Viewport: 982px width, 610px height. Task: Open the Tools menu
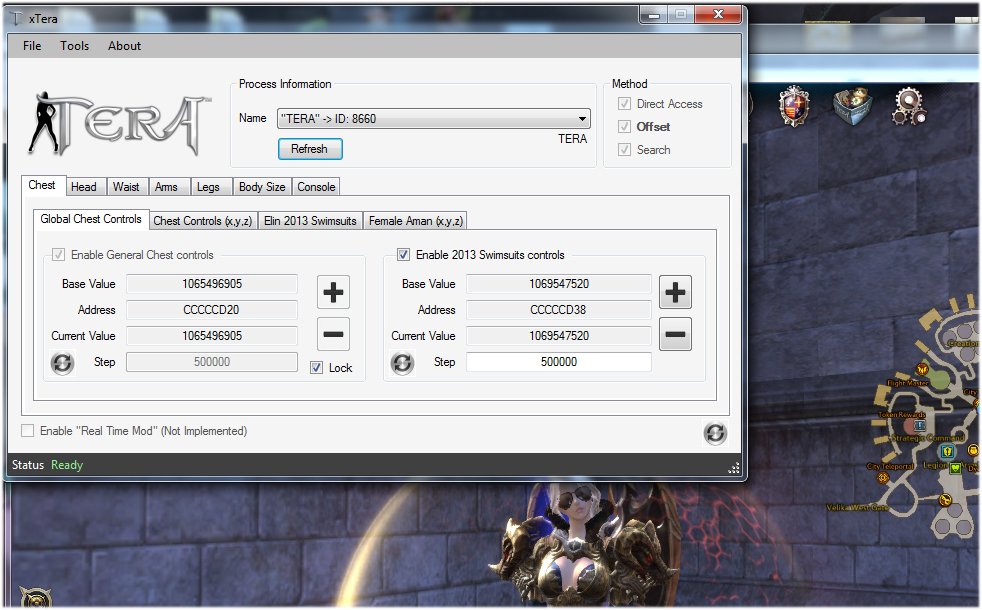click(x=74, y=46)
